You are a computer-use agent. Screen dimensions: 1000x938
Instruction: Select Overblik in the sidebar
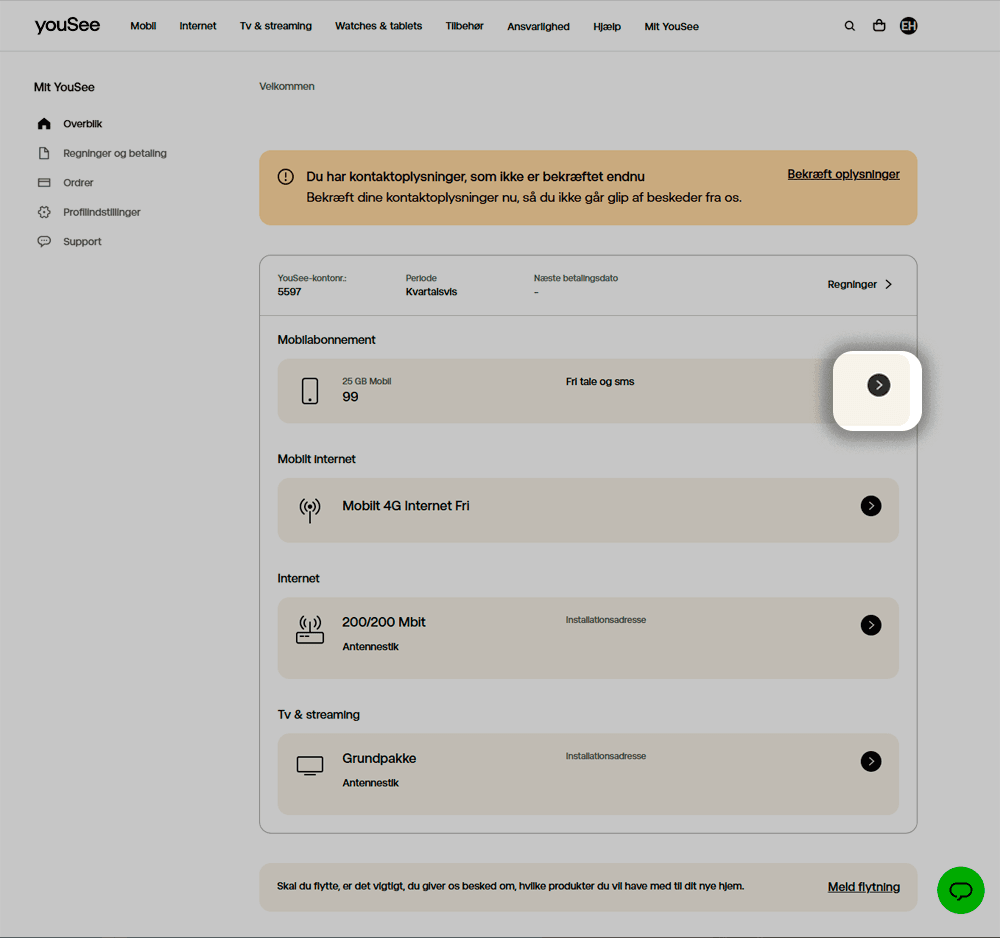point(82,124)
